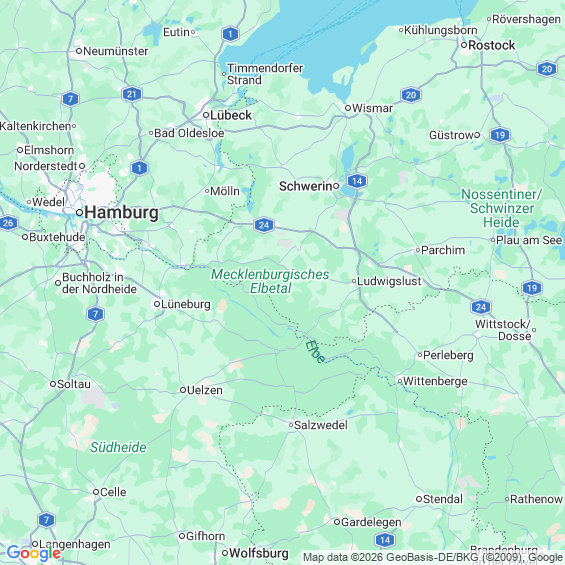
Task: Click the A20 highway shield near Wismar
Action: (x=411, y=95)
